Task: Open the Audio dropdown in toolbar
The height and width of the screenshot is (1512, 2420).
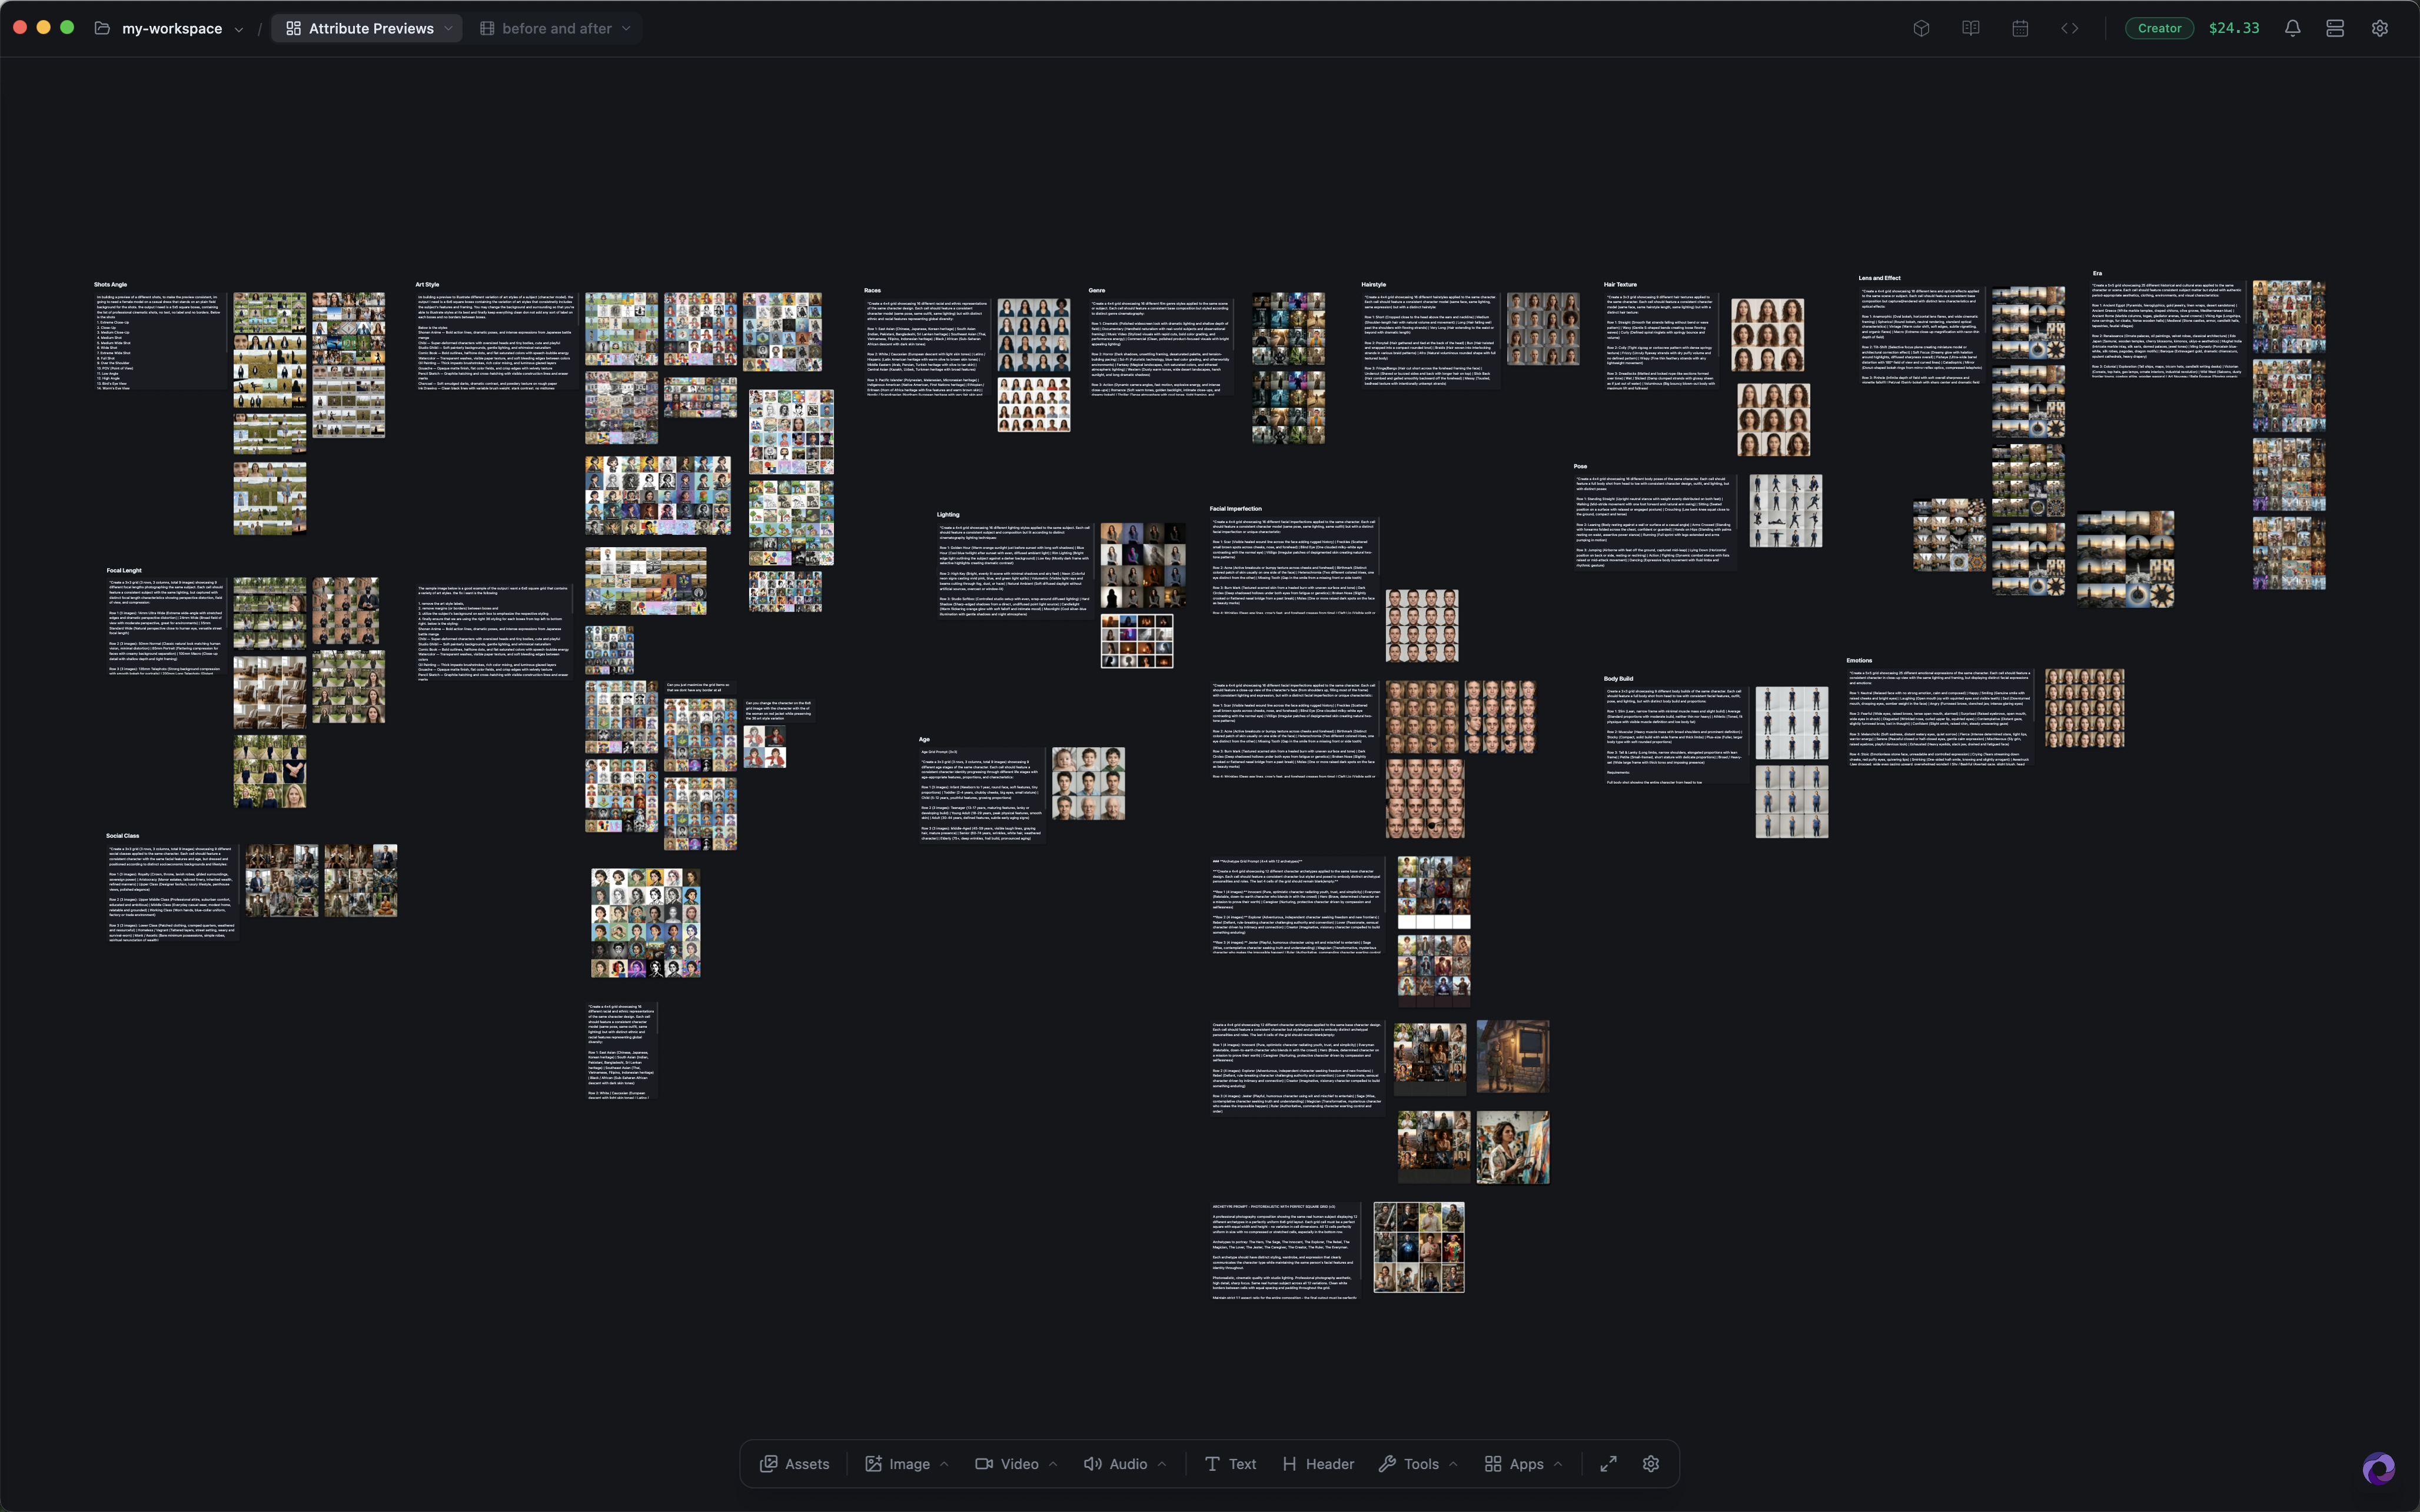Action: (1162, 1463)
